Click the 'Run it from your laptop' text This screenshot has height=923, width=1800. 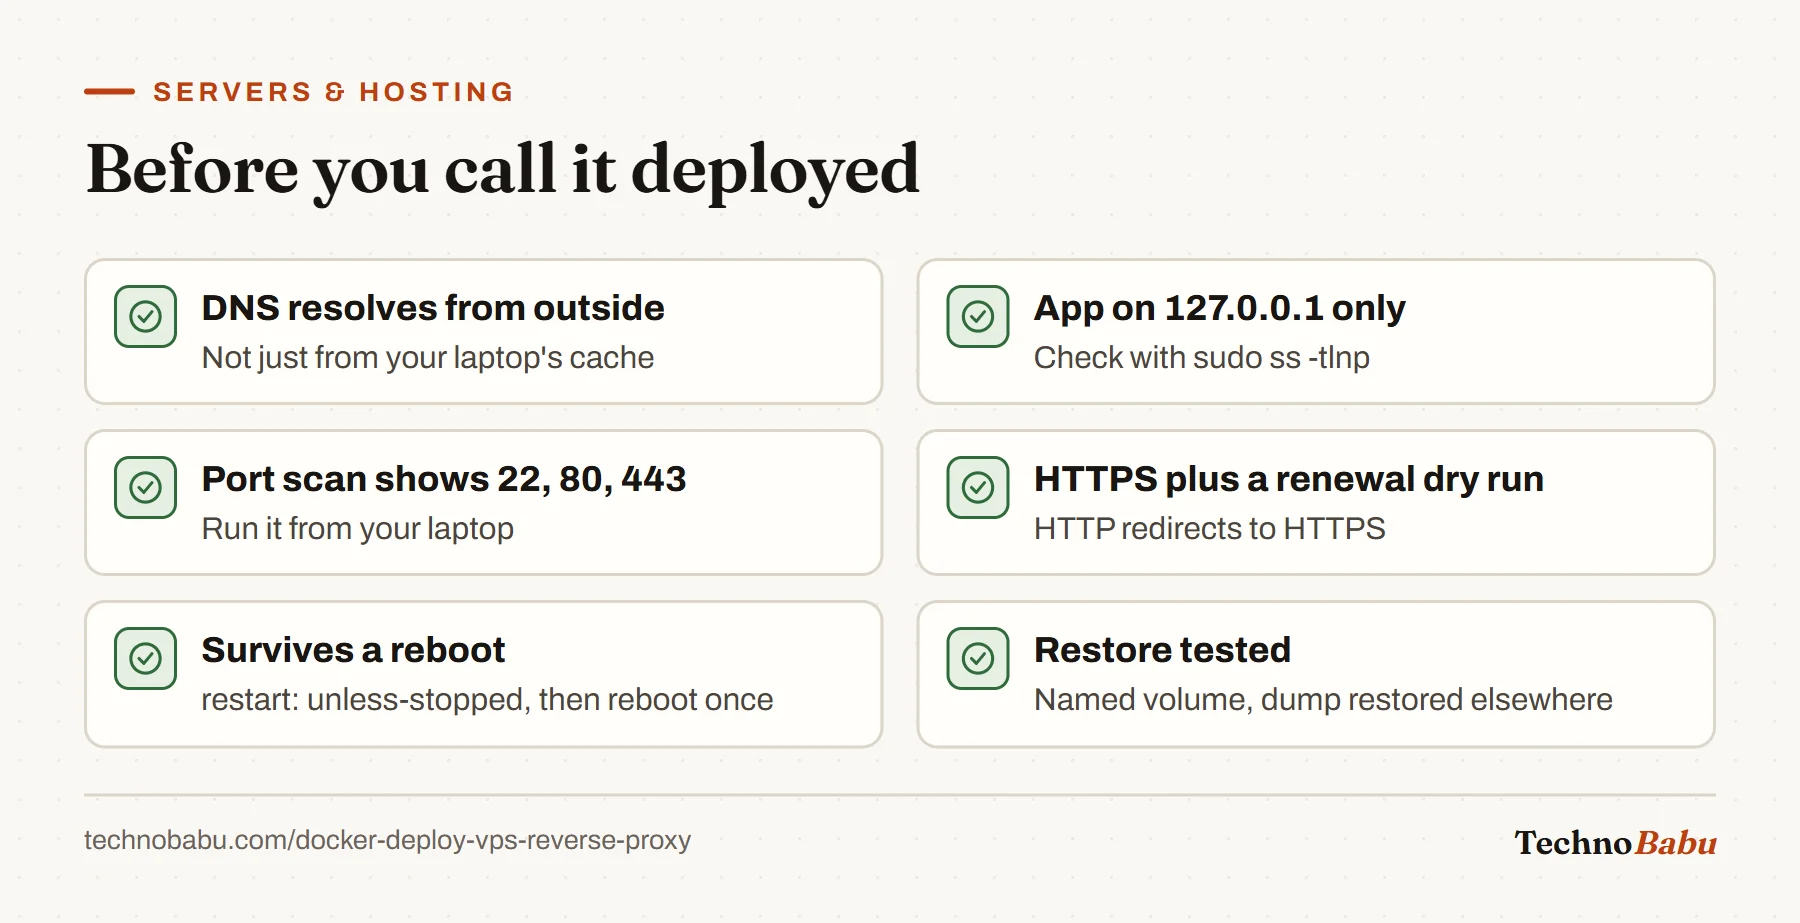358,529
